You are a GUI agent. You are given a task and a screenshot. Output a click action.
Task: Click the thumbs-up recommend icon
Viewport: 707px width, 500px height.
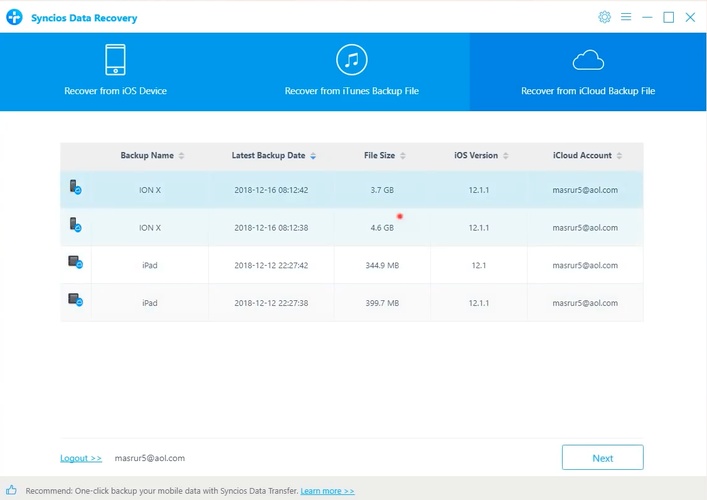click(x=11, y=490)
